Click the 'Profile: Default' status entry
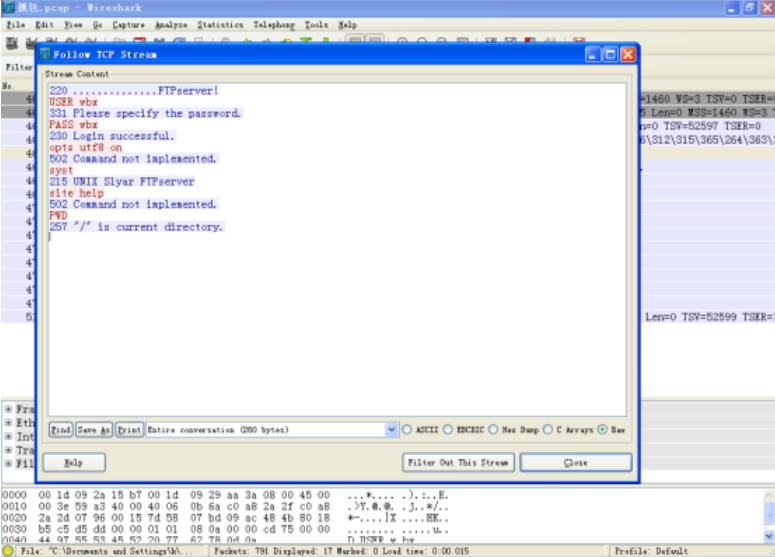775x557 pixels. pos(651,551)
